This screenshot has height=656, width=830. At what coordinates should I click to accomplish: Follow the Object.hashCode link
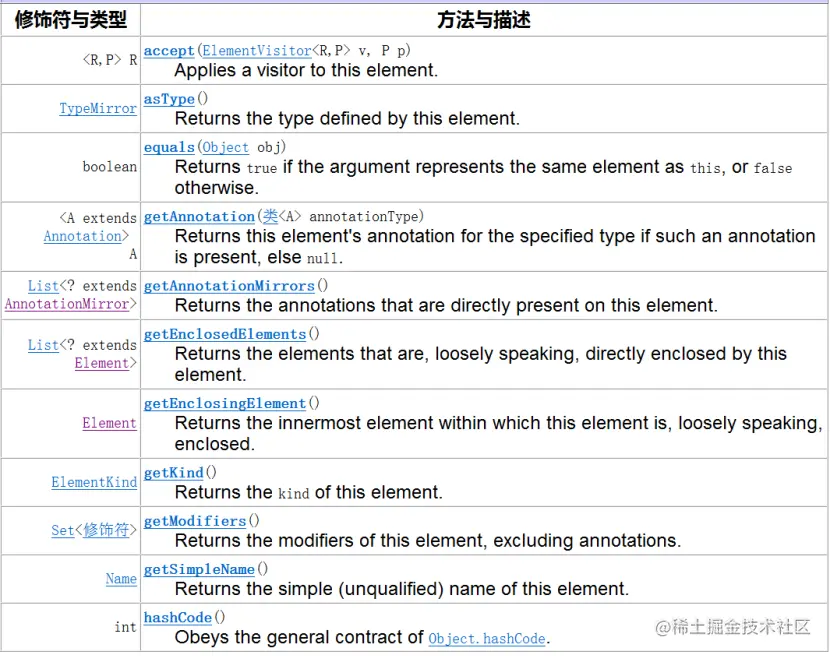487,639
